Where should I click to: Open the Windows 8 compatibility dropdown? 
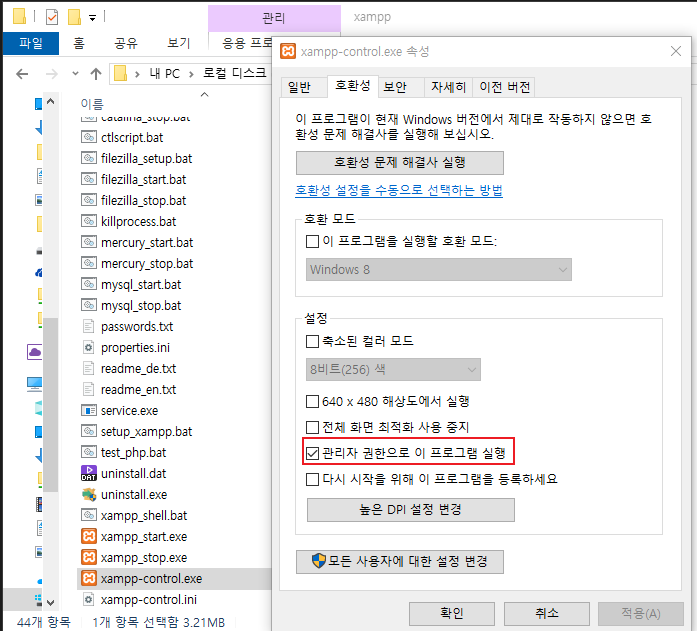(438, 270)
